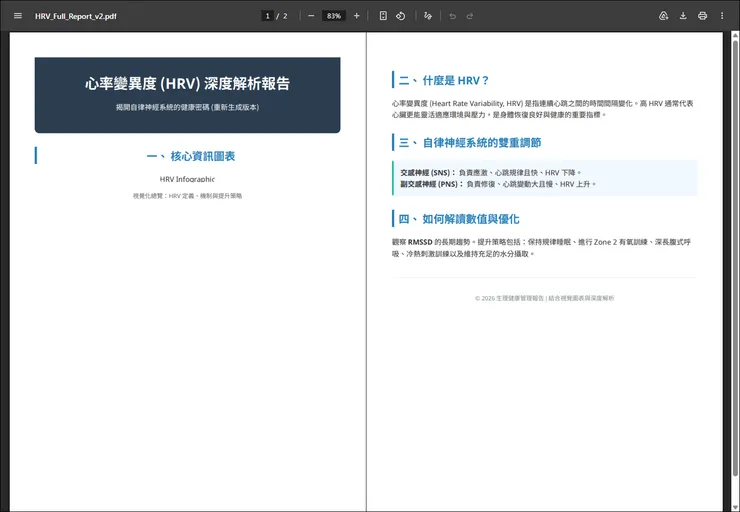740x512 pixels.
Task: Click the scrollbar down arrow
Action: point(735,507)
